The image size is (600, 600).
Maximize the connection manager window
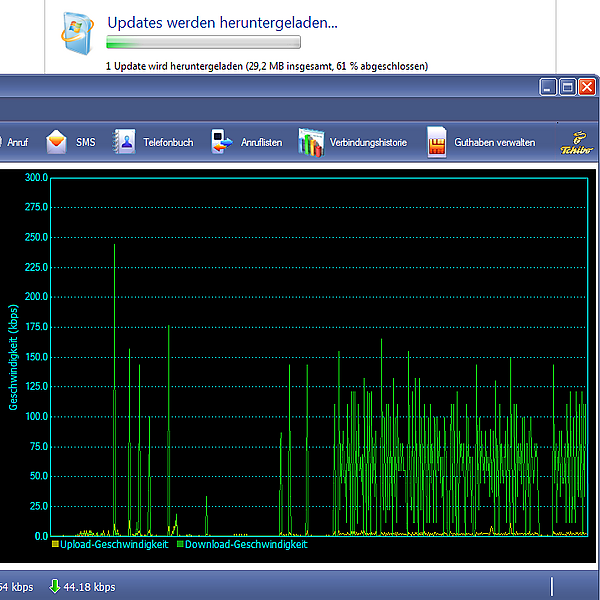567,87
